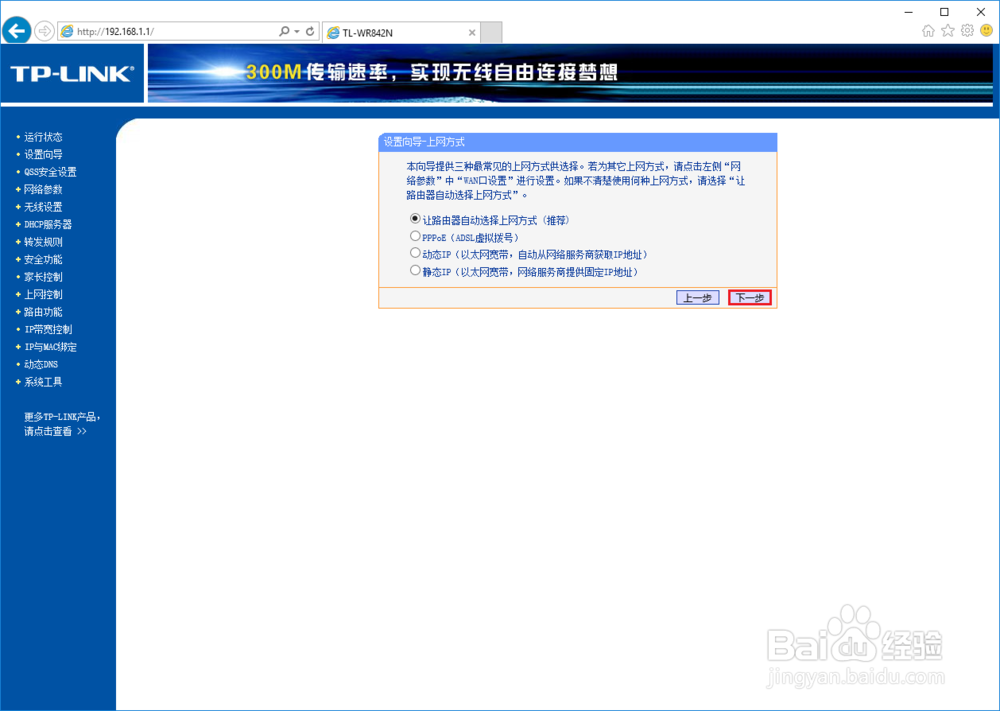Select PPPoE (ADSL虚拟拨号) radio option
Screen dimensions: 1000x711
click(415, 236)
